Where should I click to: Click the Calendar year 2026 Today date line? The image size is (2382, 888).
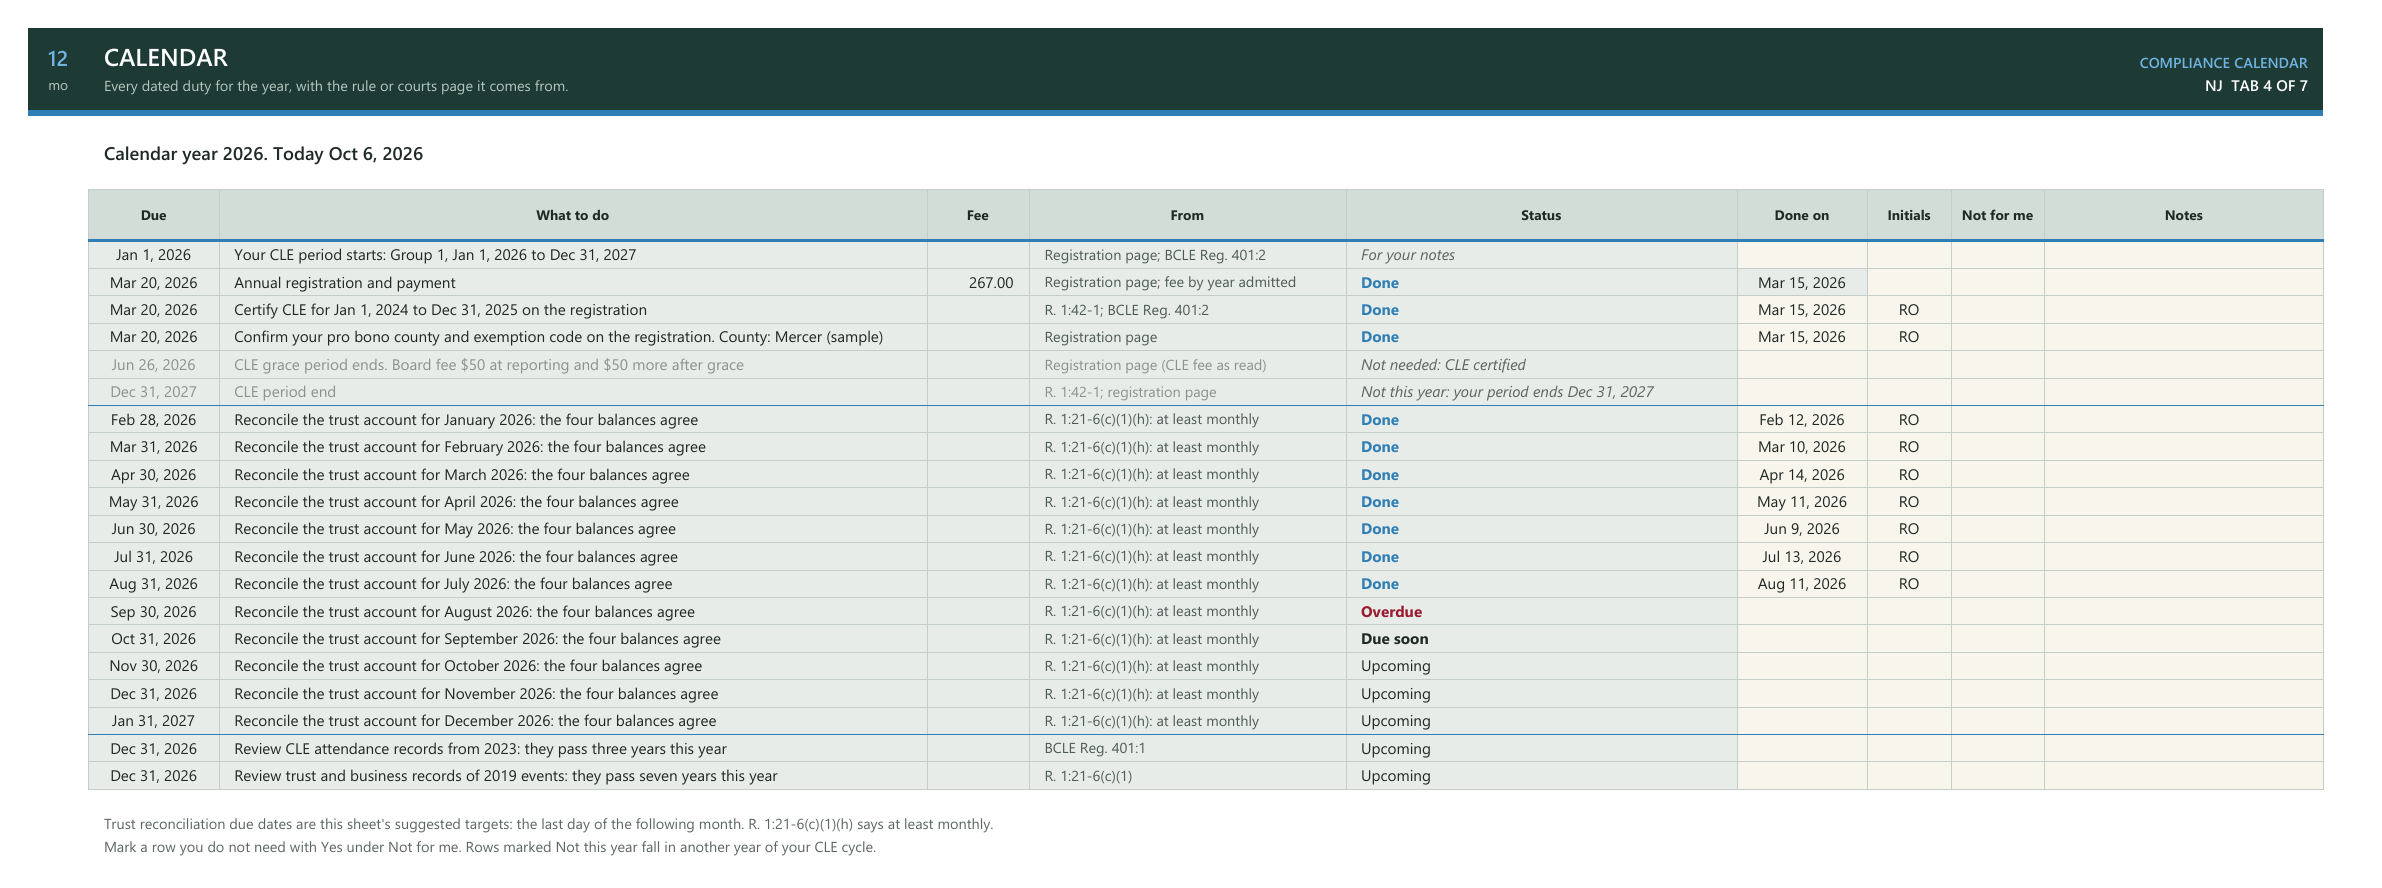(263, 154)
